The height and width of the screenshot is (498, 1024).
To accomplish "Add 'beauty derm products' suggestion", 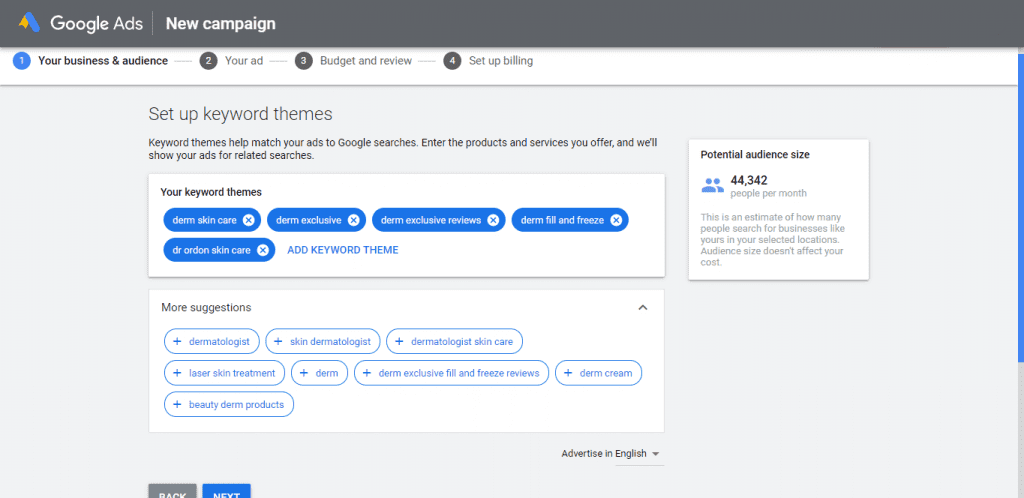I will tap(228, 405).
